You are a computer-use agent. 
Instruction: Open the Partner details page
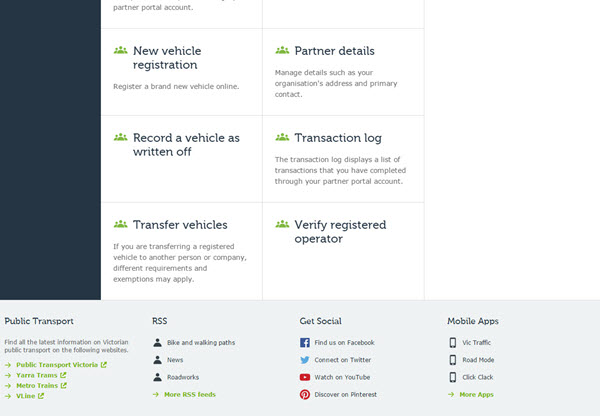pyautogui.click(x=334, y=51)
